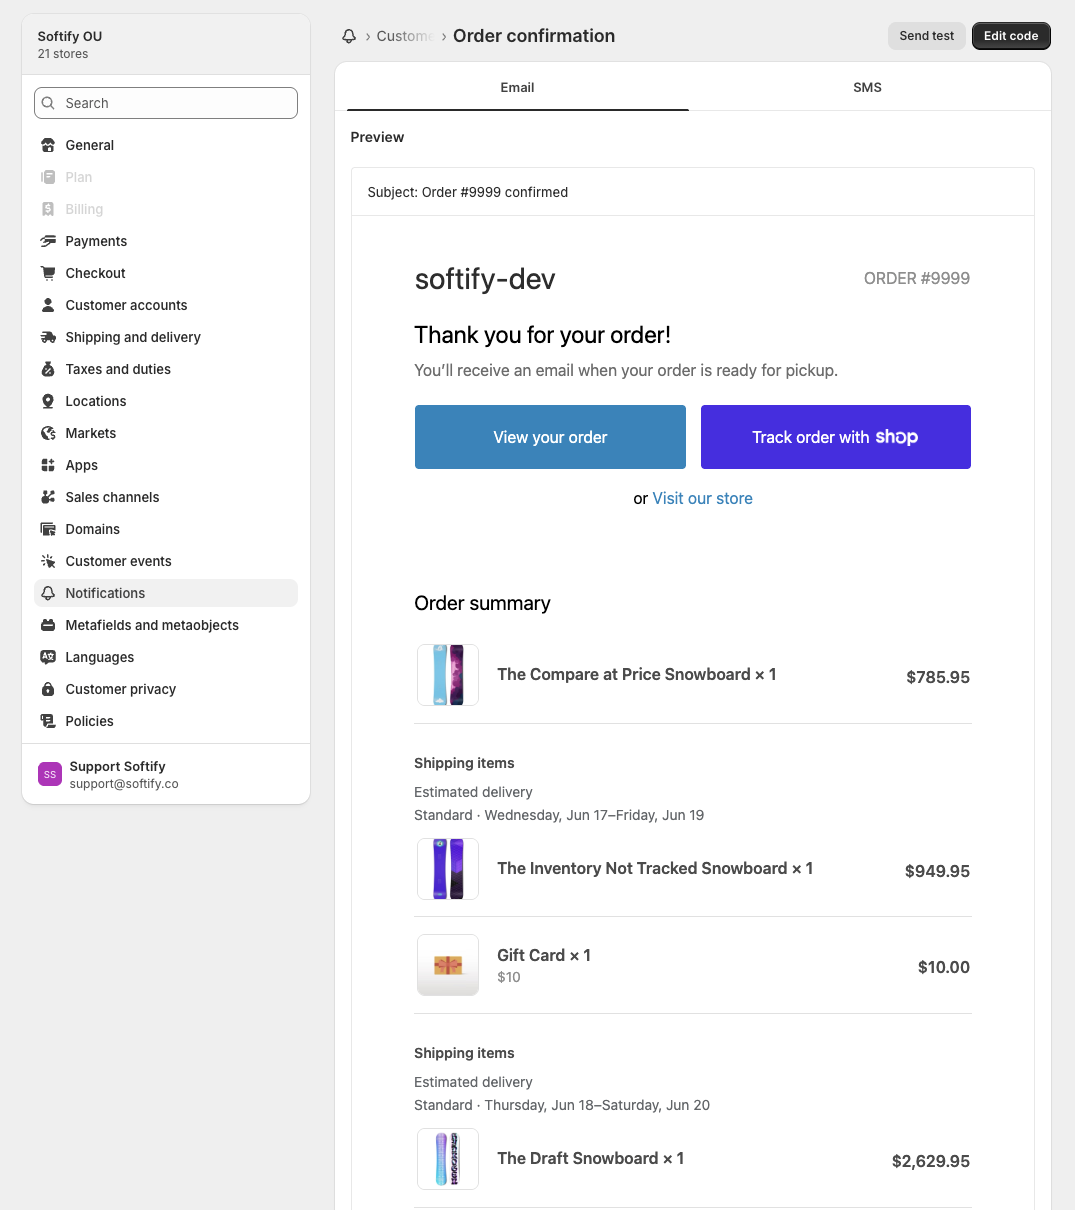
Task: Click the Wednesday, Jun 17–Friday, Jun 19 delivery estimate
Action: [x=593, y=815]
